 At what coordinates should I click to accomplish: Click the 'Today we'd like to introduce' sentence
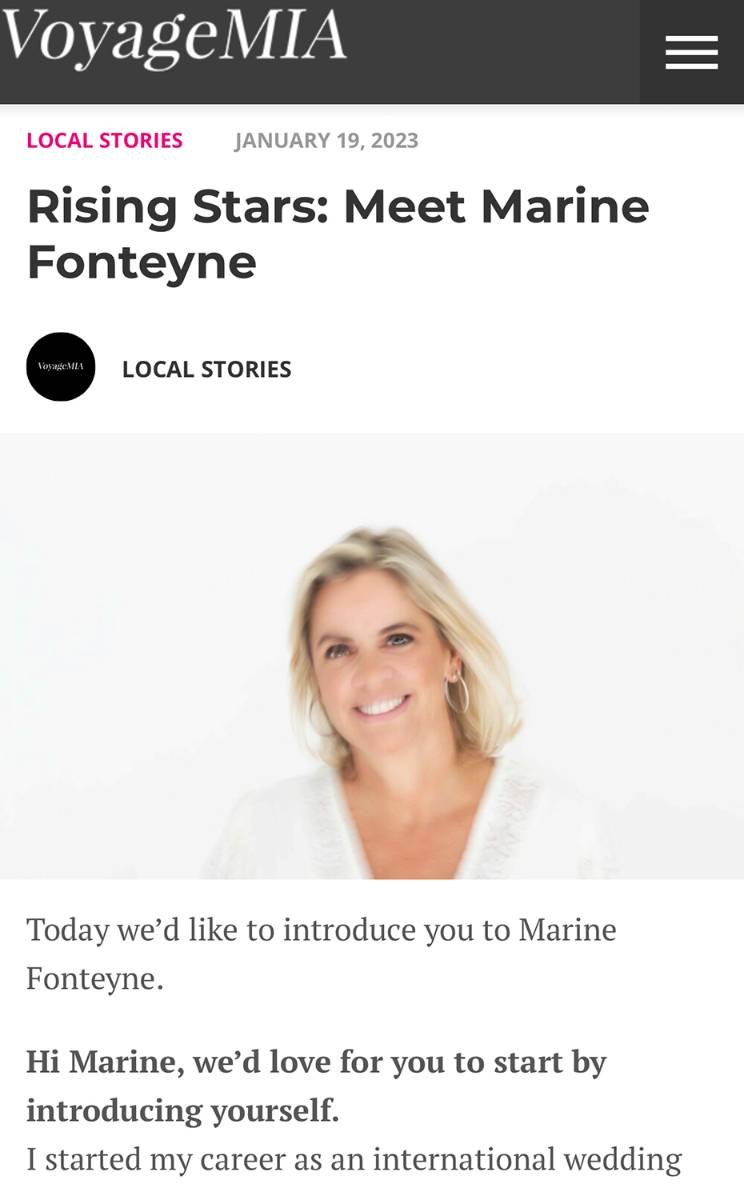pyautogui.click(x=321, y=953)
